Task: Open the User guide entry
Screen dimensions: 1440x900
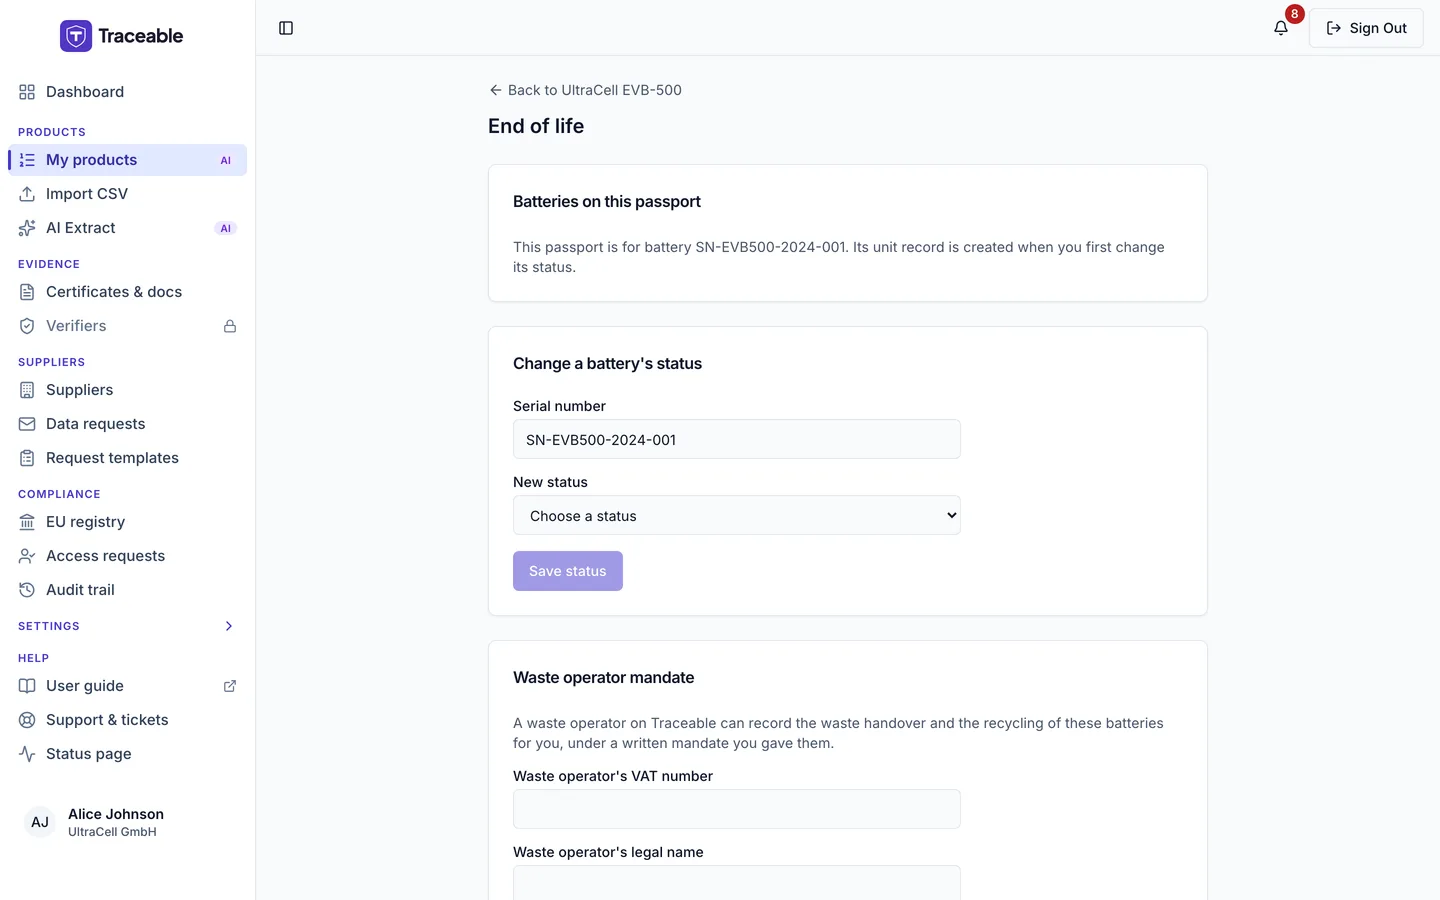Action: click(x=127, y=686)
